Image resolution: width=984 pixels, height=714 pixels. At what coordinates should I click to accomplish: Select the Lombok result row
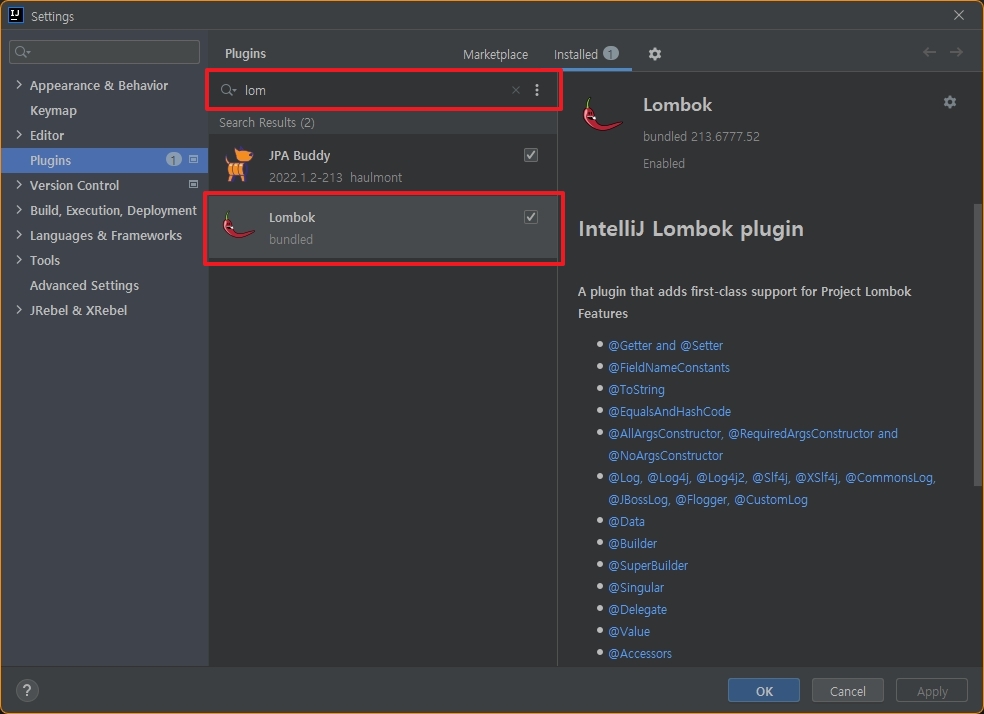pos(383,227)
